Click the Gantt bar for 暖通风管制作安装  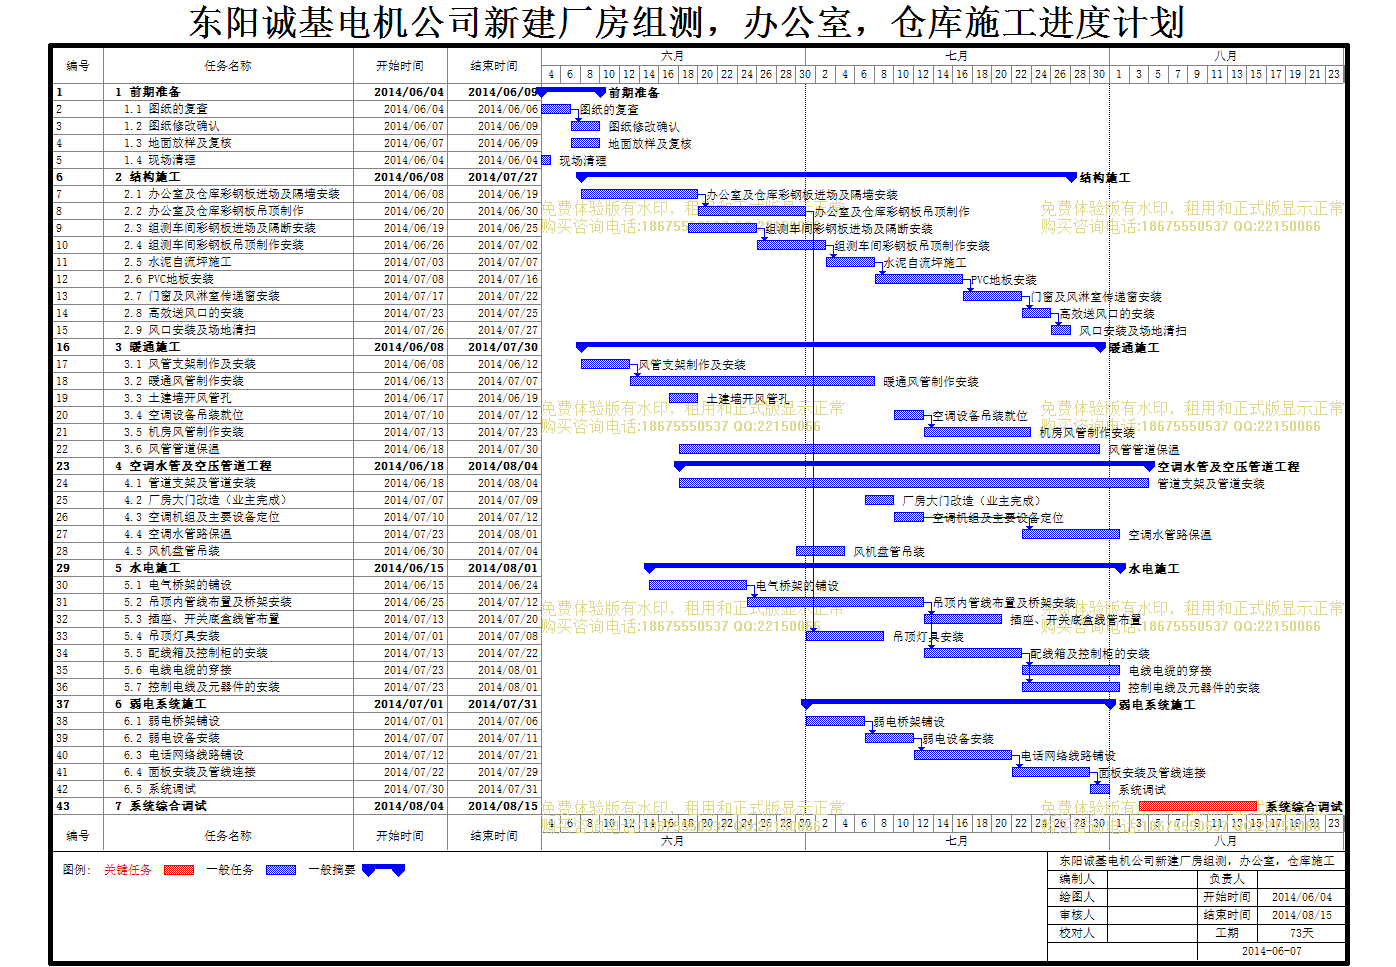tap(752, 381)
